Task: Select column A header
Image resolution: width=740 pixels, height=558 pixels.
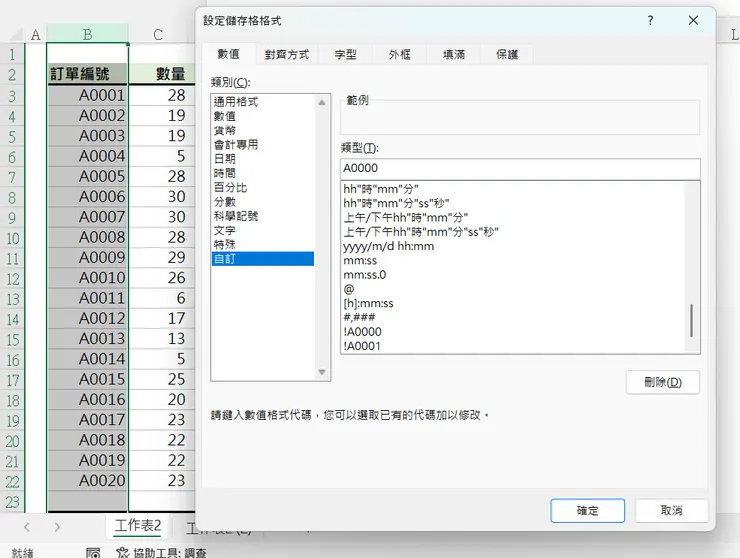Action: pyautogui.click(x=35, y=34)
